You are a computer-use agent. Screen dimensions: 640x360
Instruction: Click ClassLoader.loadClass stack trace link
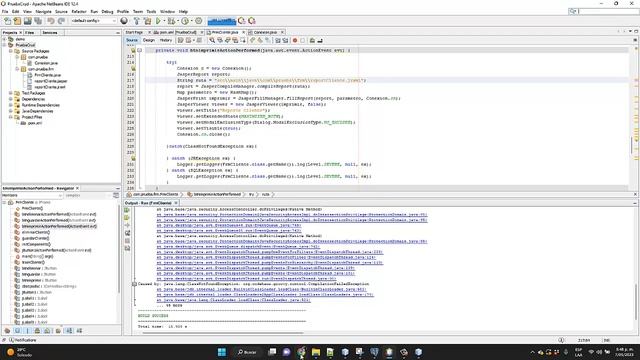click(x=233, y=300)
